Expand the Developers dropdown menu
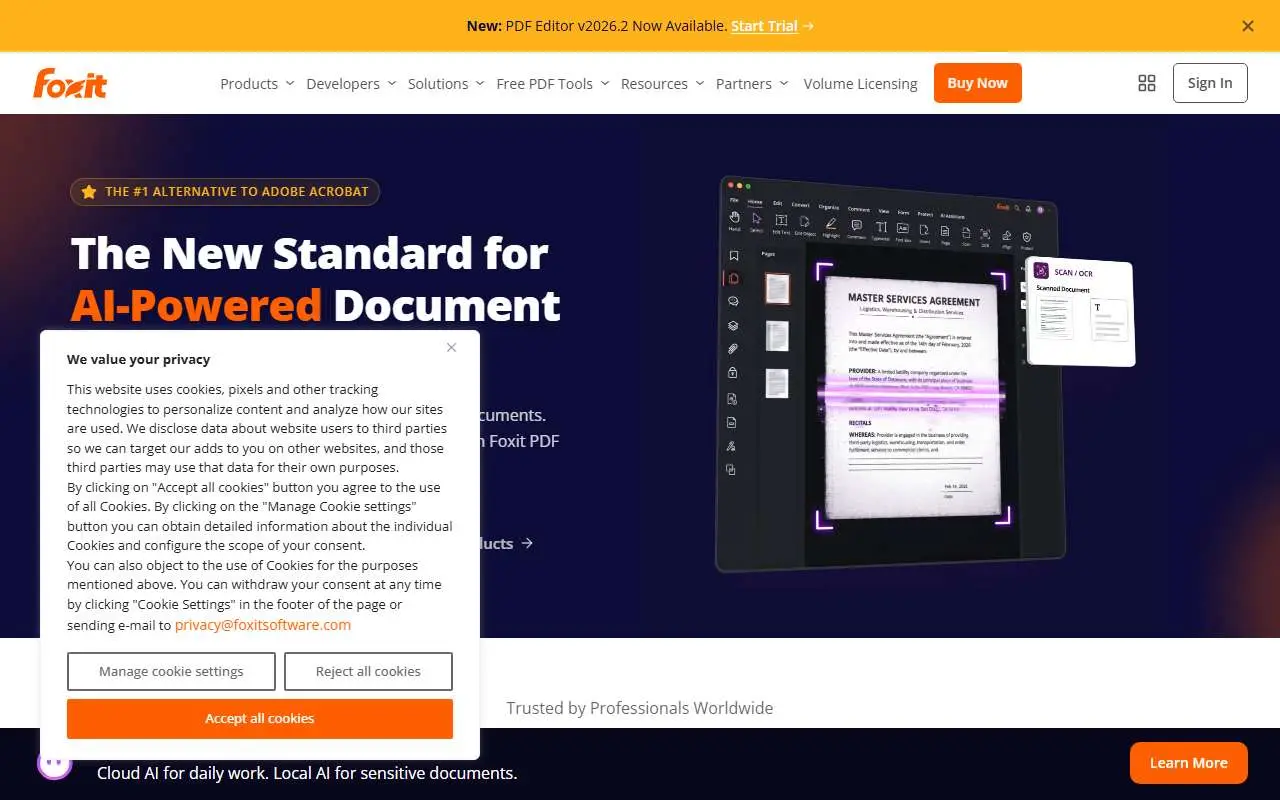This screenshot has height=800, width=1280. click(351, 84)
